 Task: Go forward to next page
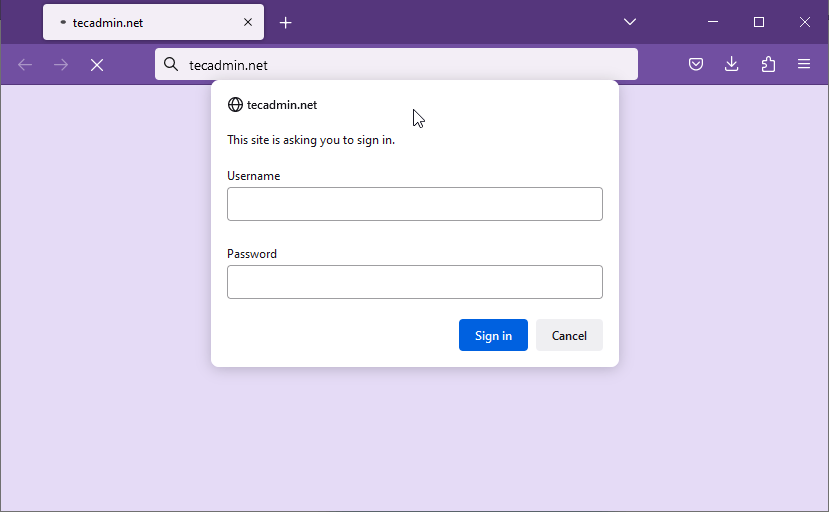click(x=61, y=65)
